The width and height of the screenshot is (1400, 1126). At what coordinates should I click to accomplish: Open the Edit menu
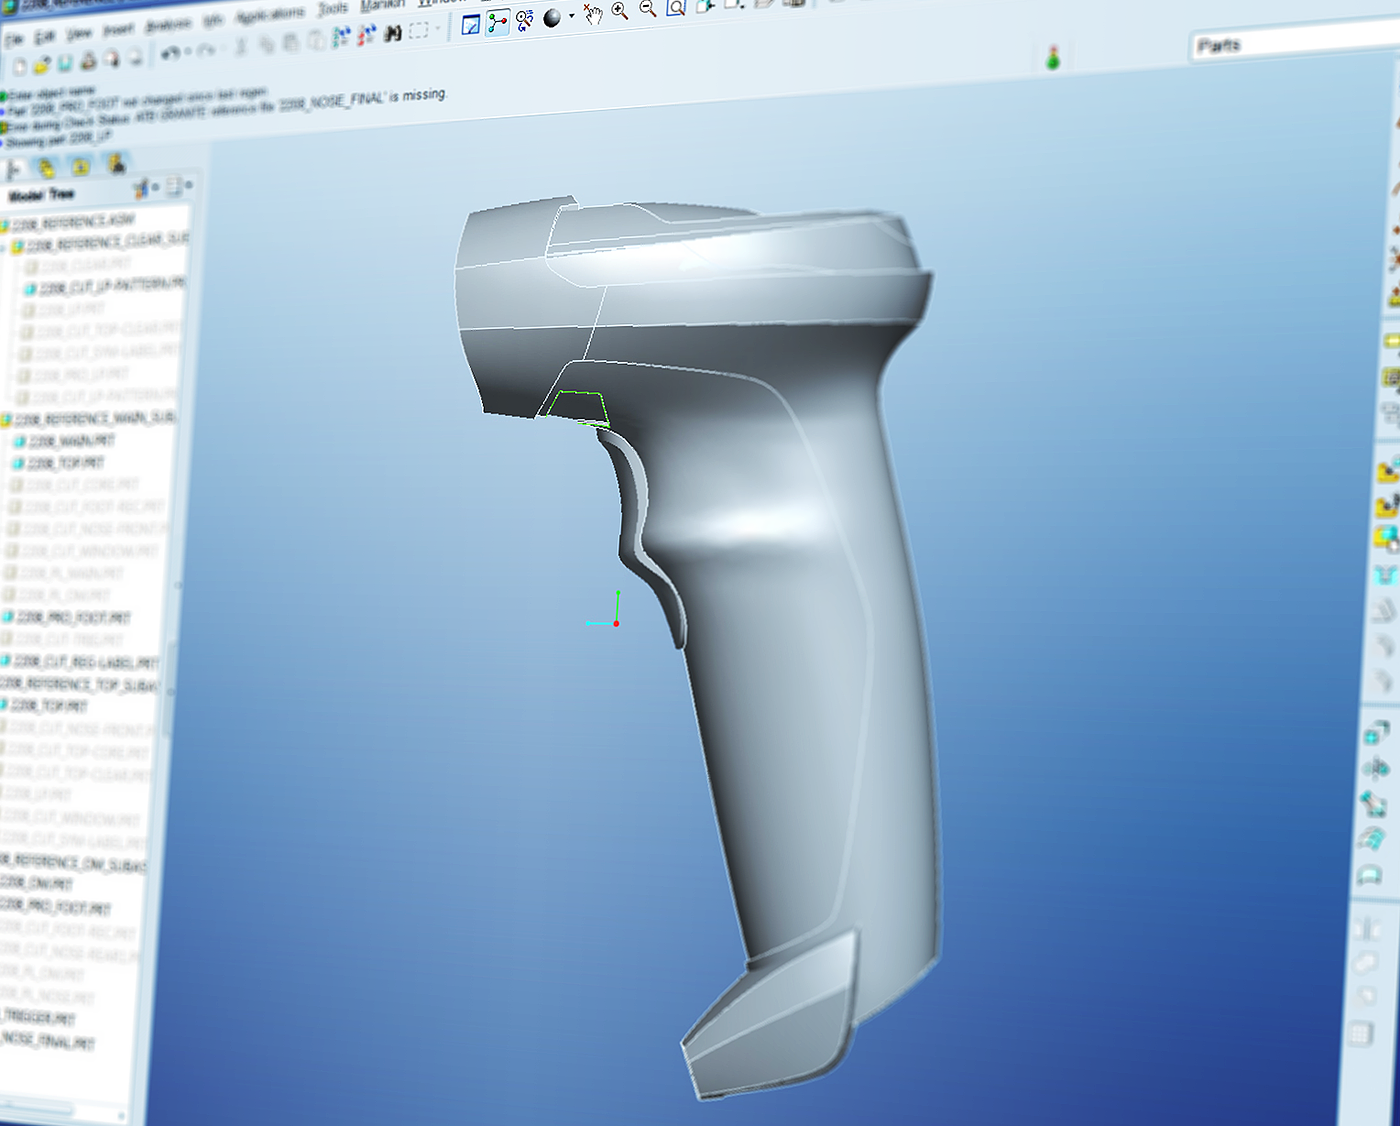tap(45, 37)
